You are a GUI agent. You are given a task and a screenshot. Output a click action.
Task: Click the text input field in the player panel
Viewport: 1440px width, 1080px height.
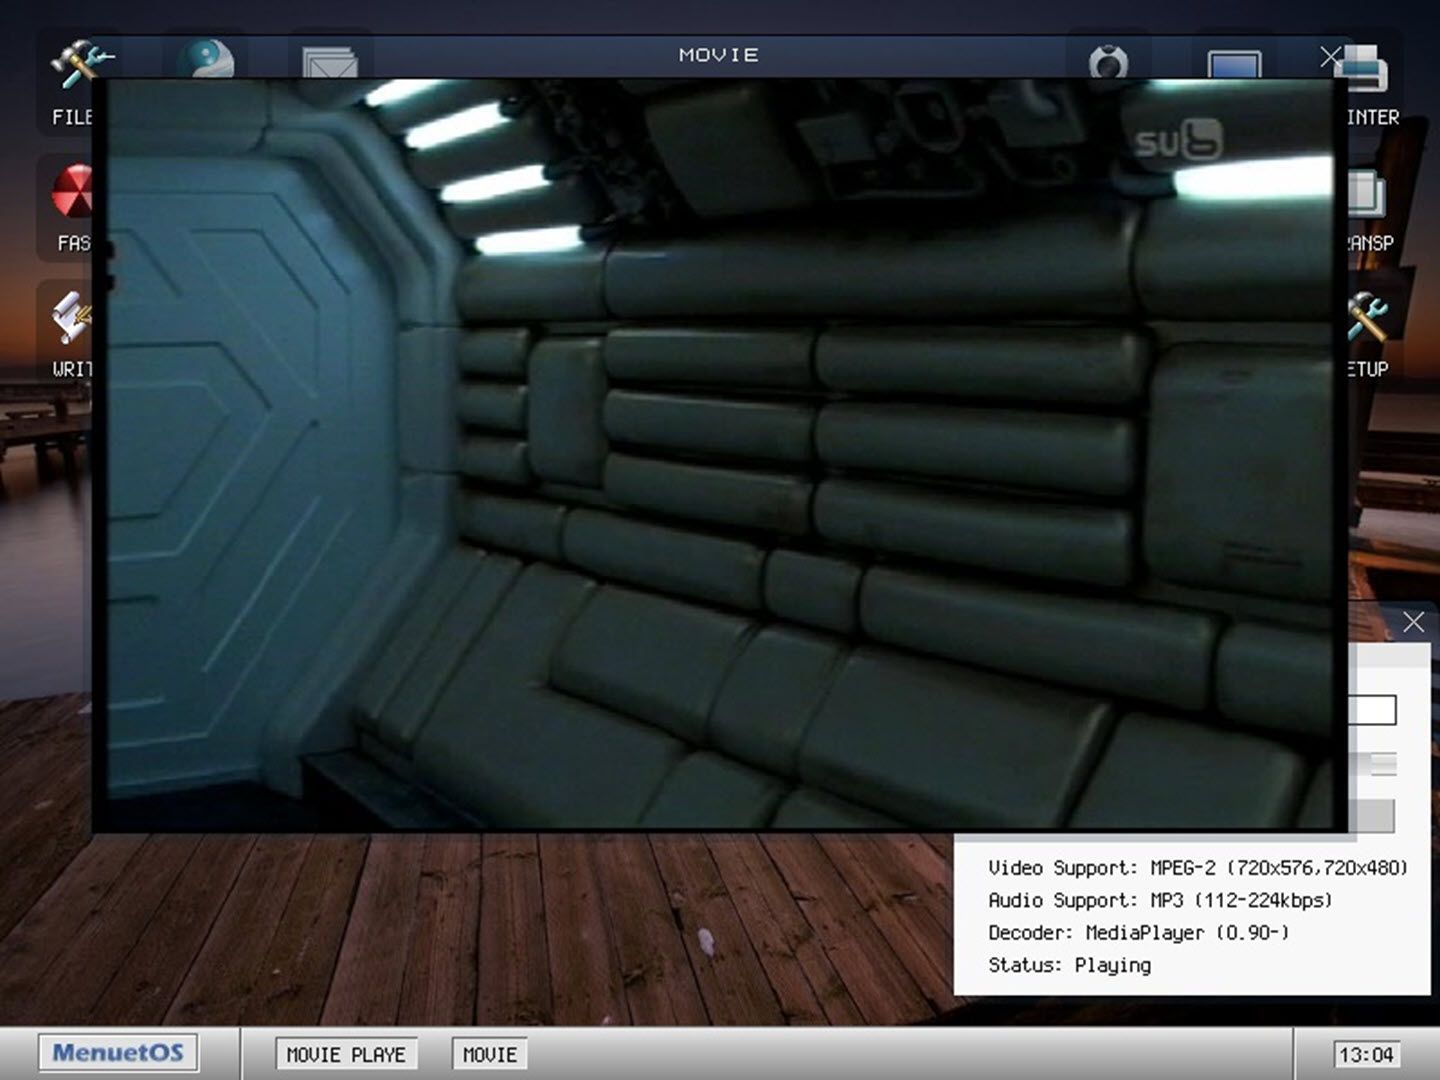coord(1372,710)
